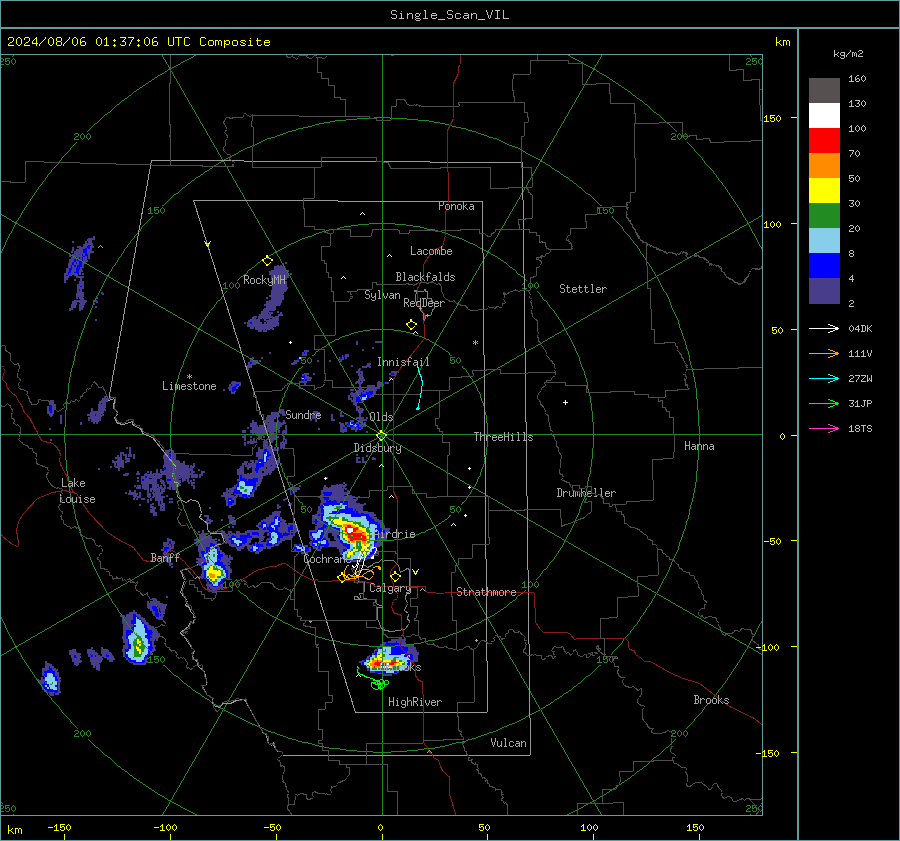900x841 pixels.
Task: Click the RedDeer city label
Action: (x=424, y=303)
